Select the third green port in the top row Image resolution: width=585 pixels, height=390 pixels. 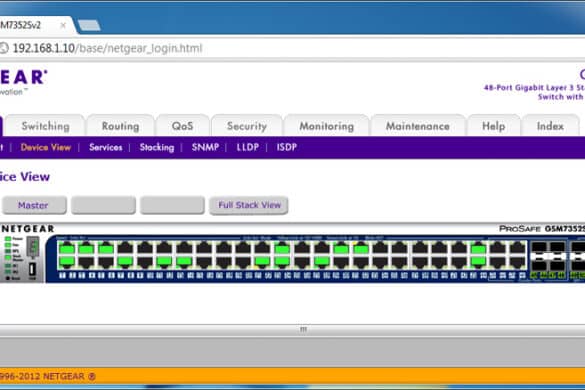[106, 249]
